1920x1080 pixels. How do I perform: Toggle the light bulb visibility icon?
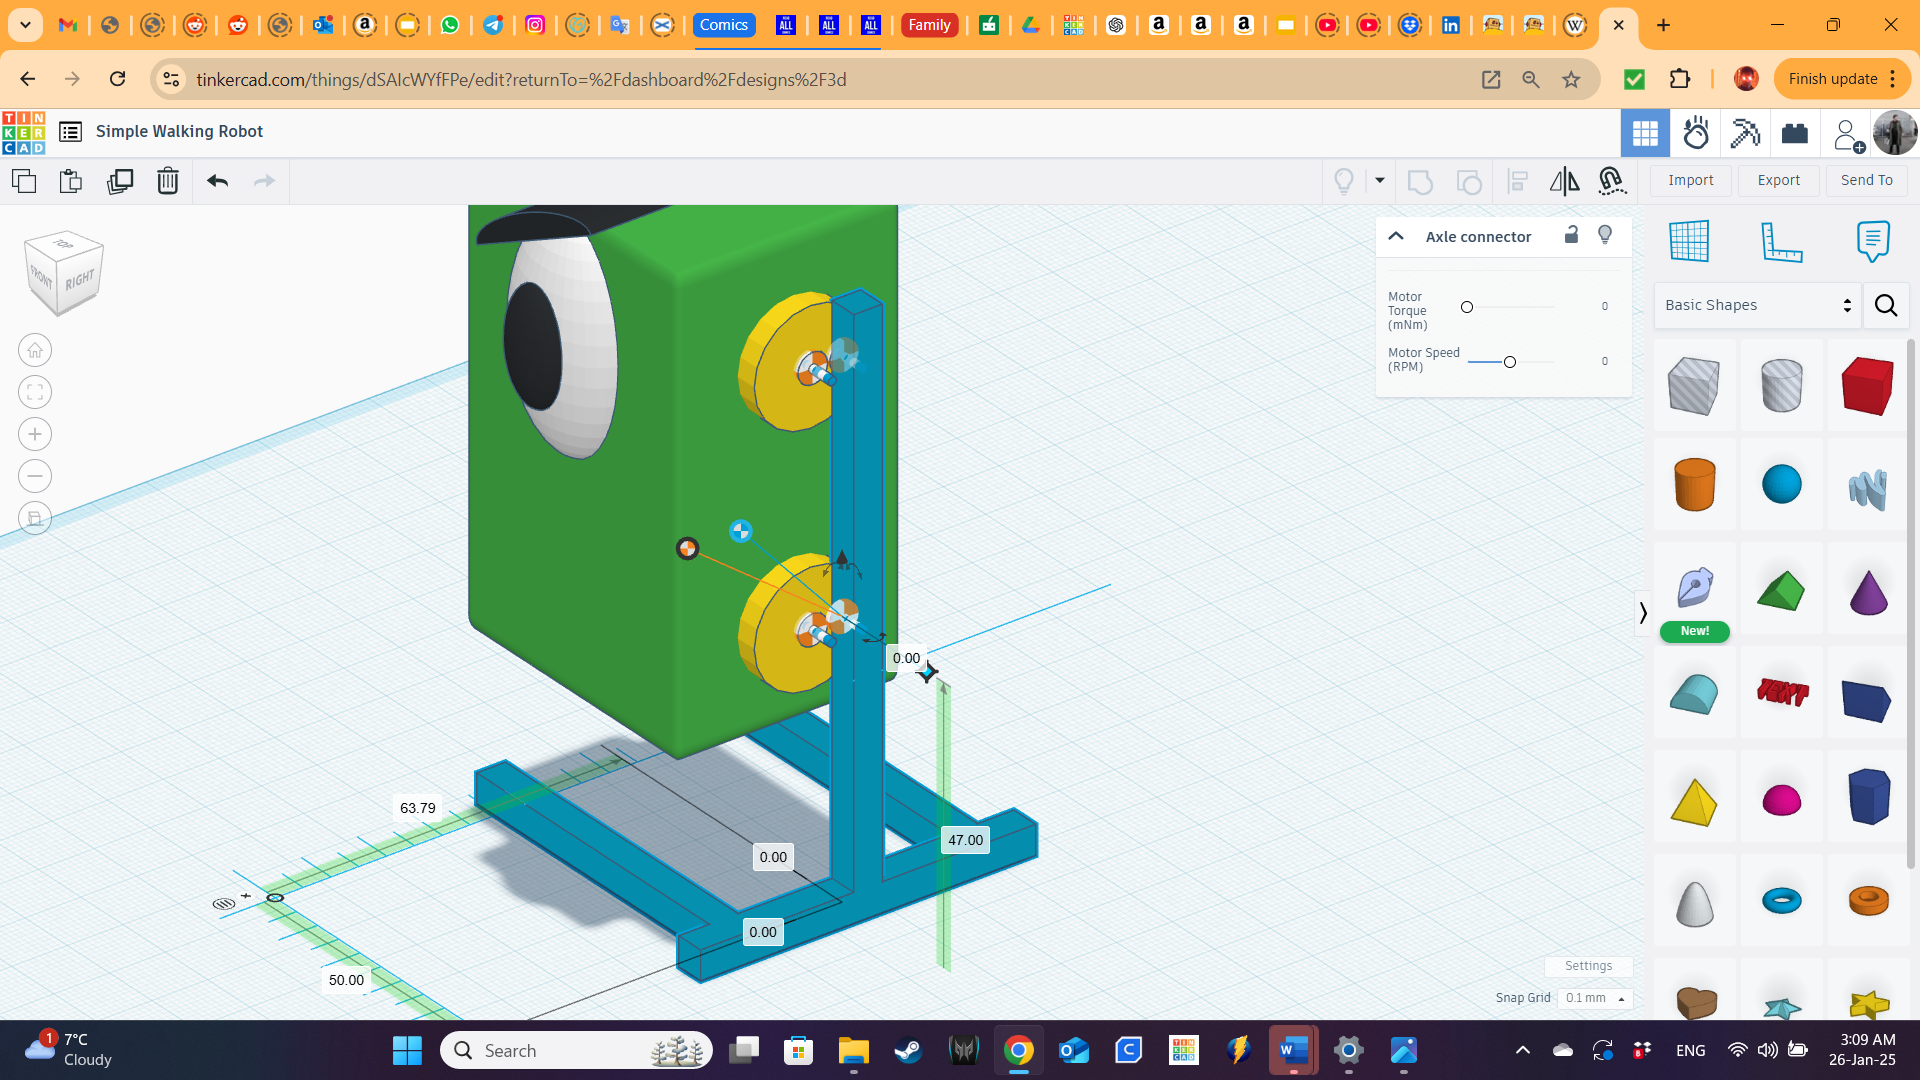pyautogui.click(x=1605, y=233)
